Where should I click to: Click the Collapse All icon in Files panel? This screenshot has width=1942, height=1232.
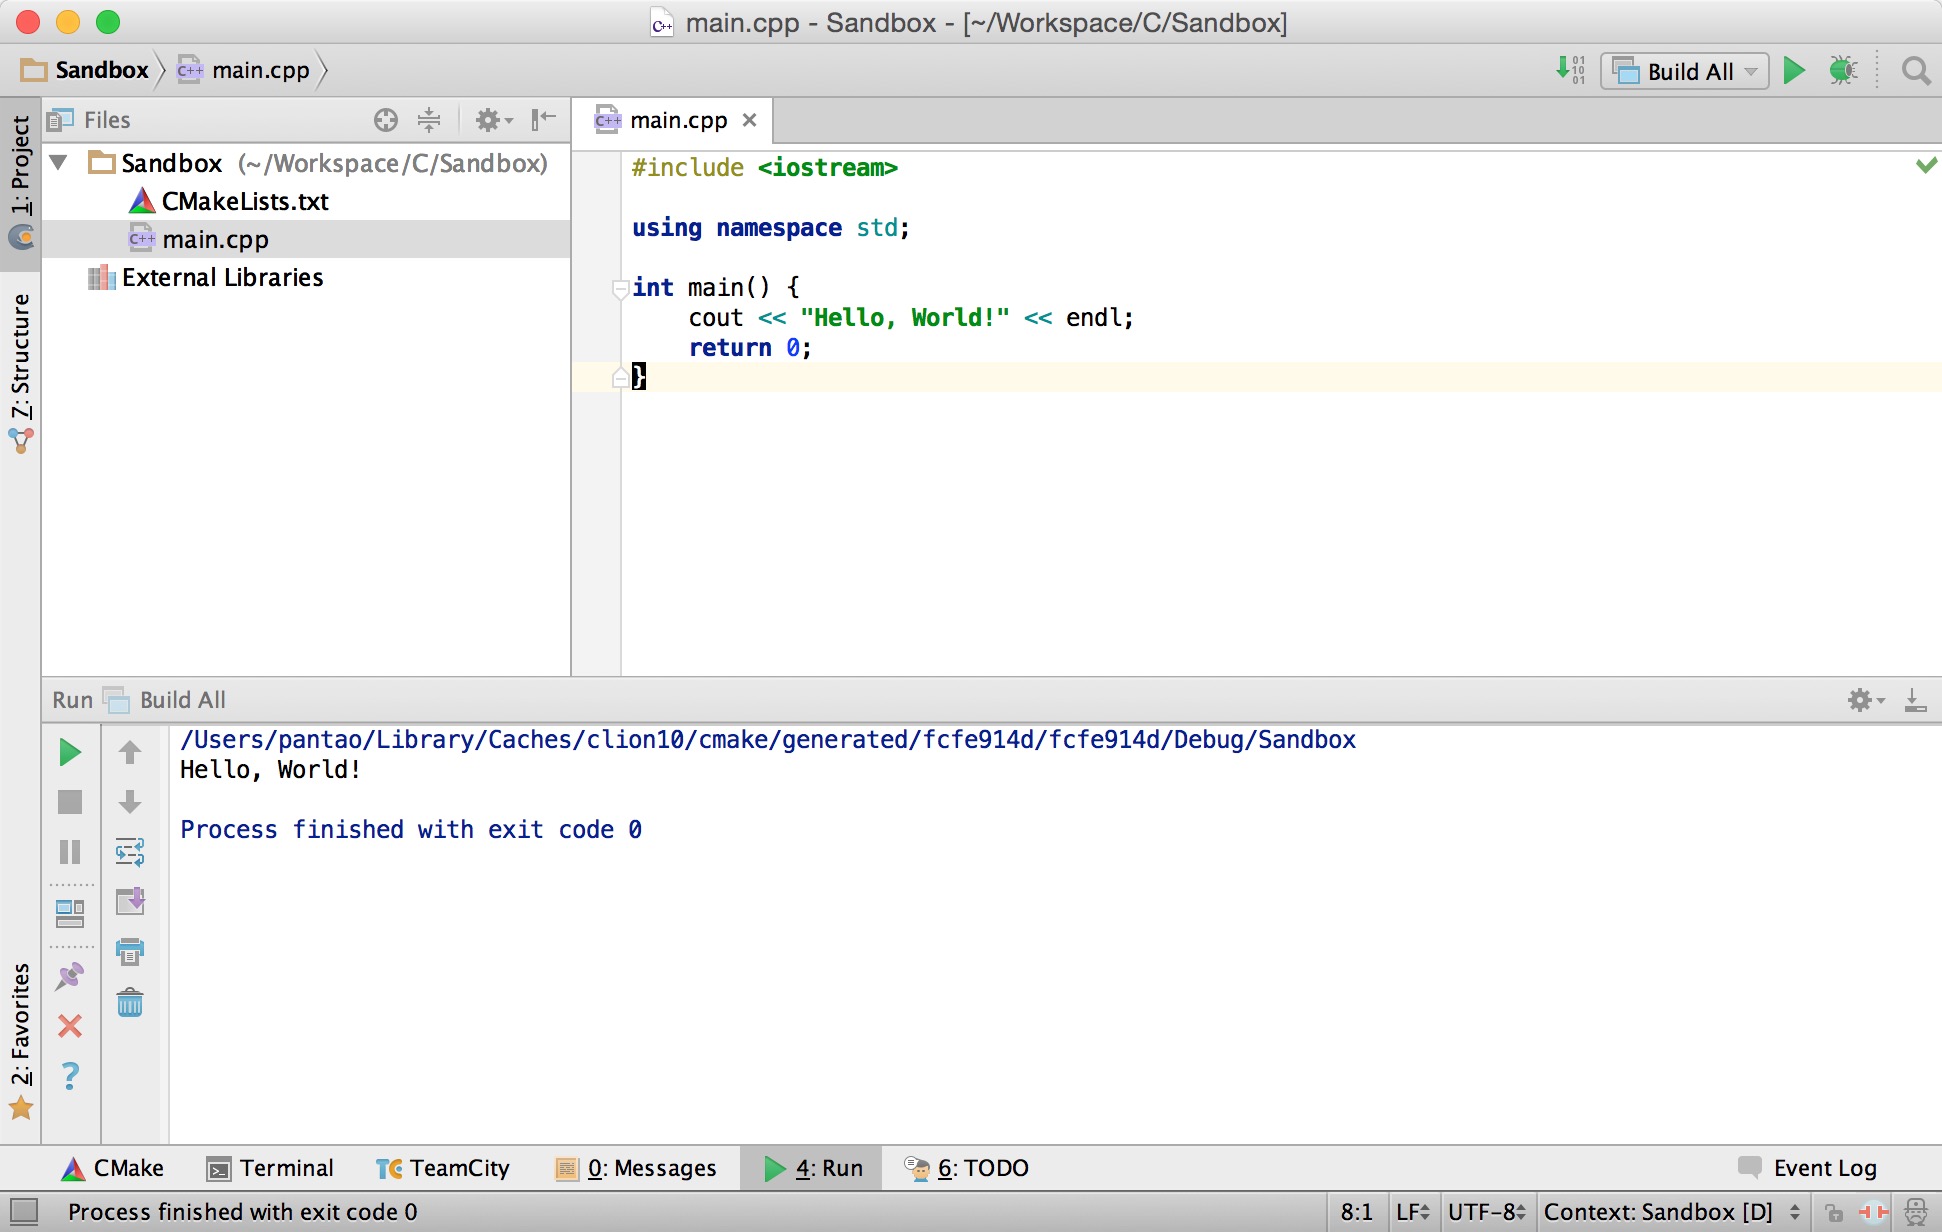429,121
